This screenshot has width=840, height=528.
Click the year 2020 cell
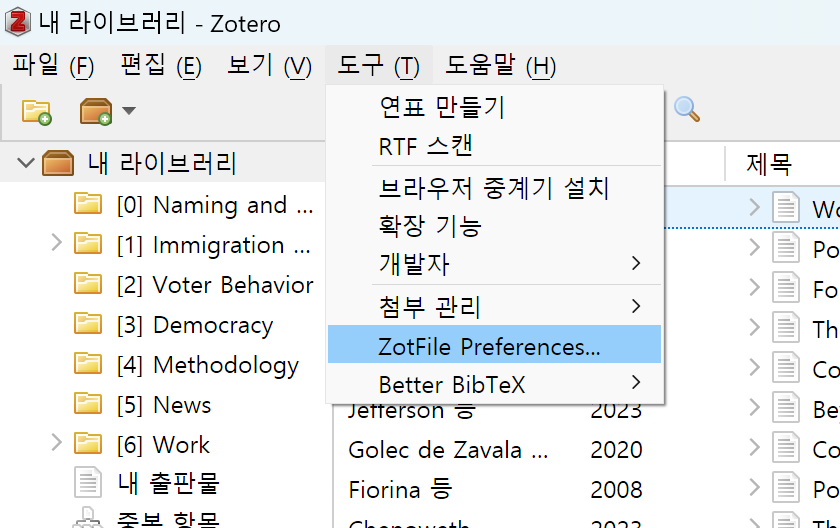pyautogui.click(x=616, y=450)
